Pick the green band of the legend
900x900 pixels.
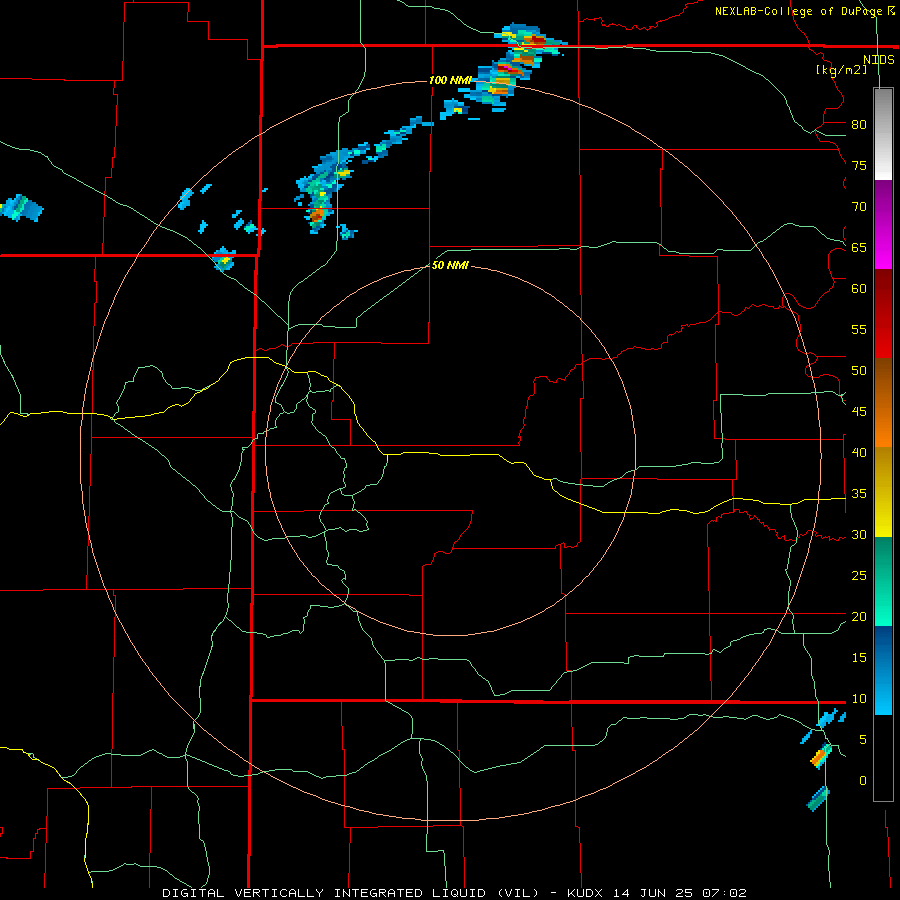click(883, 581)
